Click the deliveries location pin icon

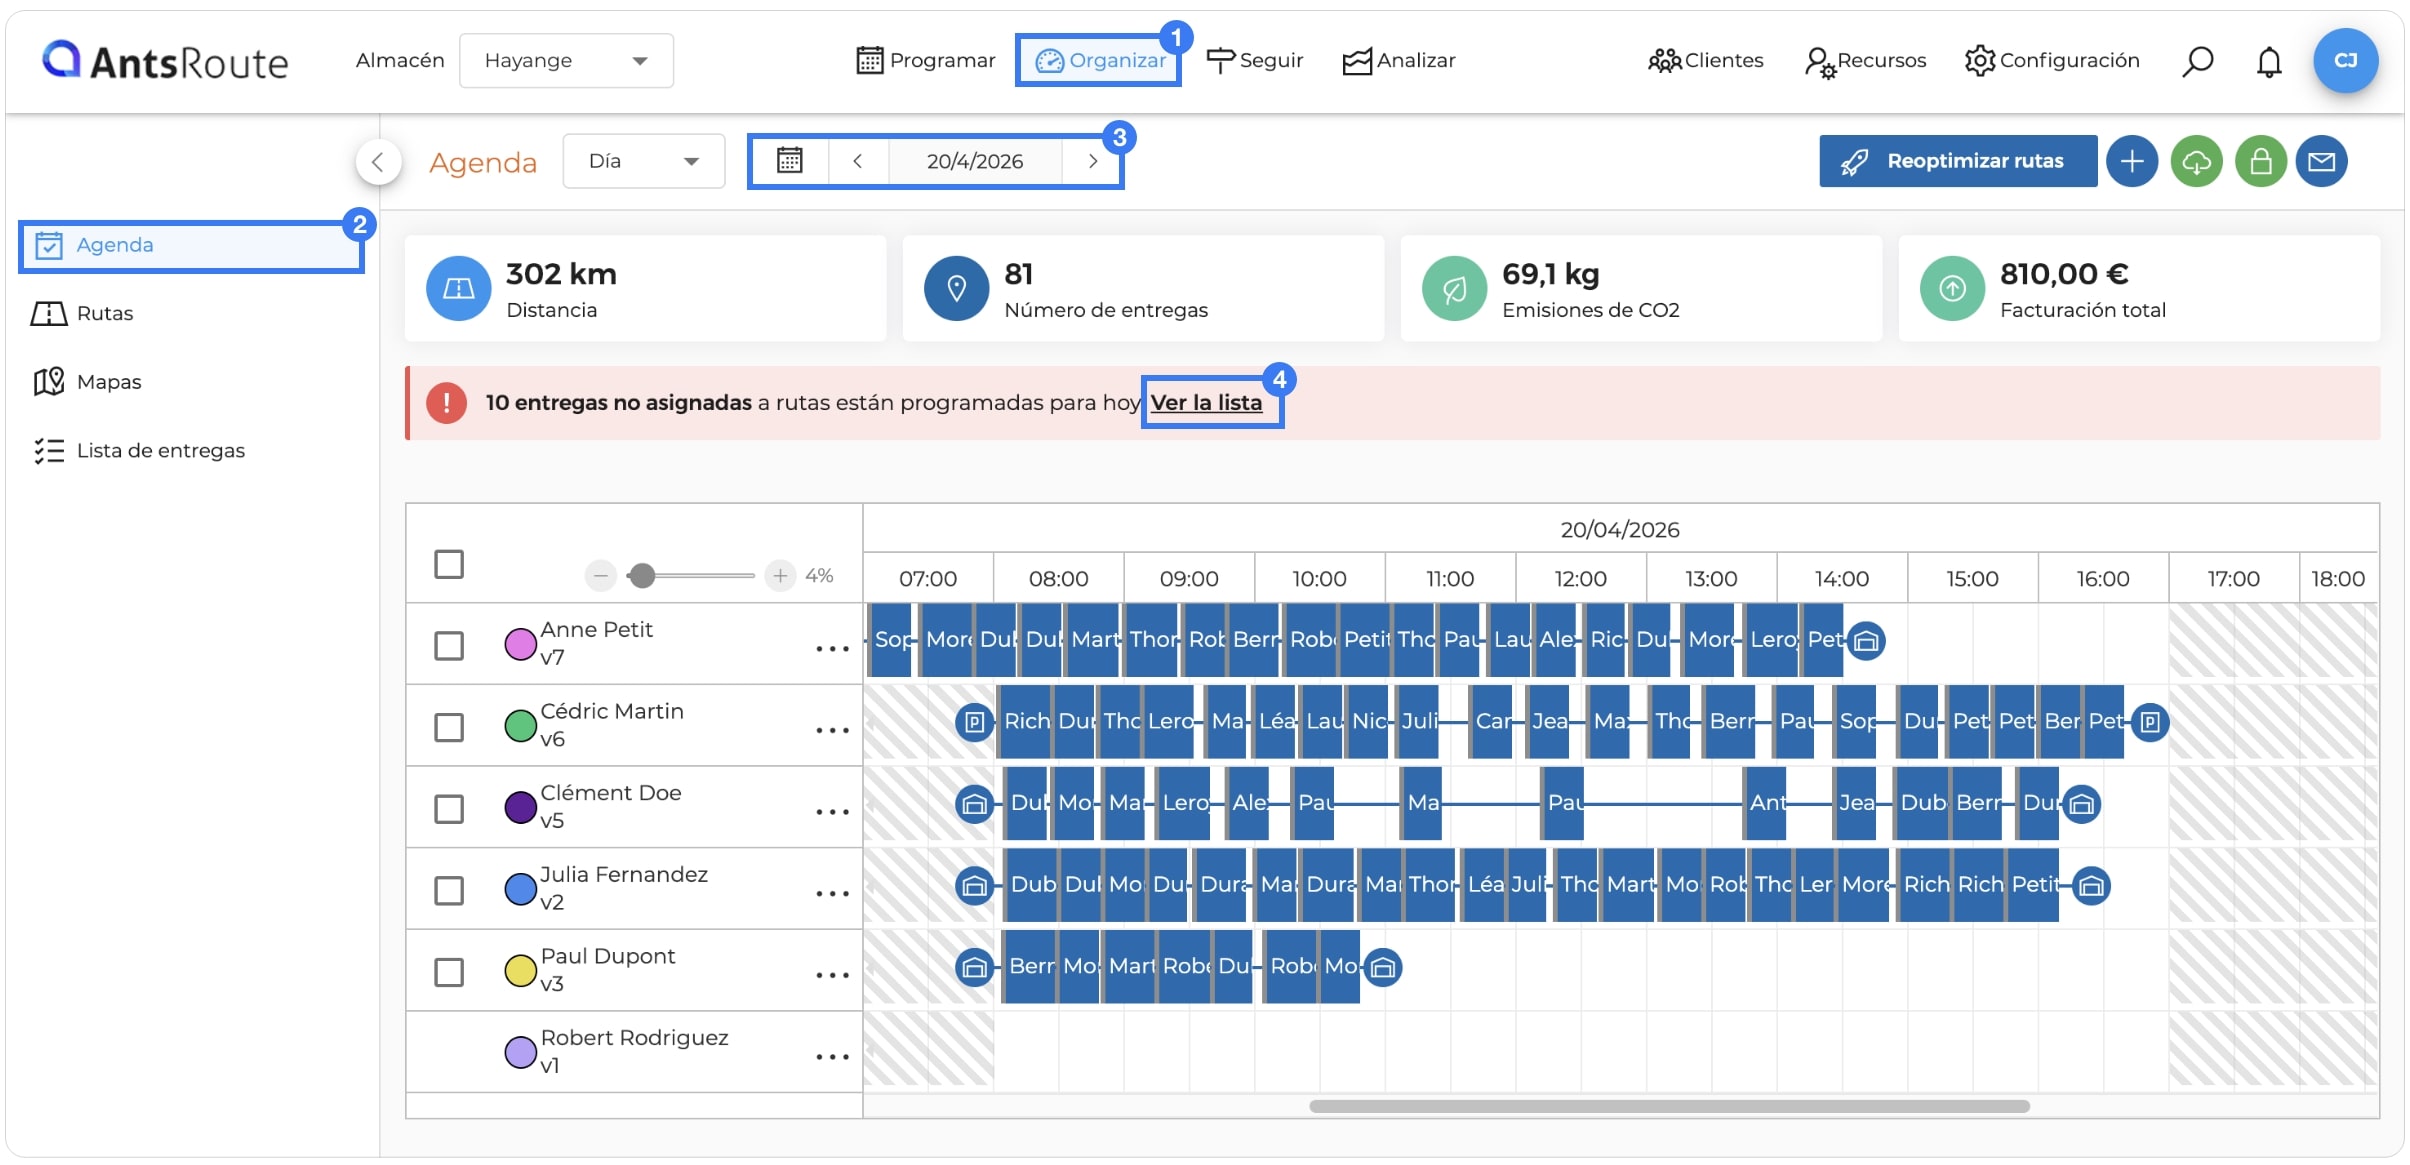(956, 289)
